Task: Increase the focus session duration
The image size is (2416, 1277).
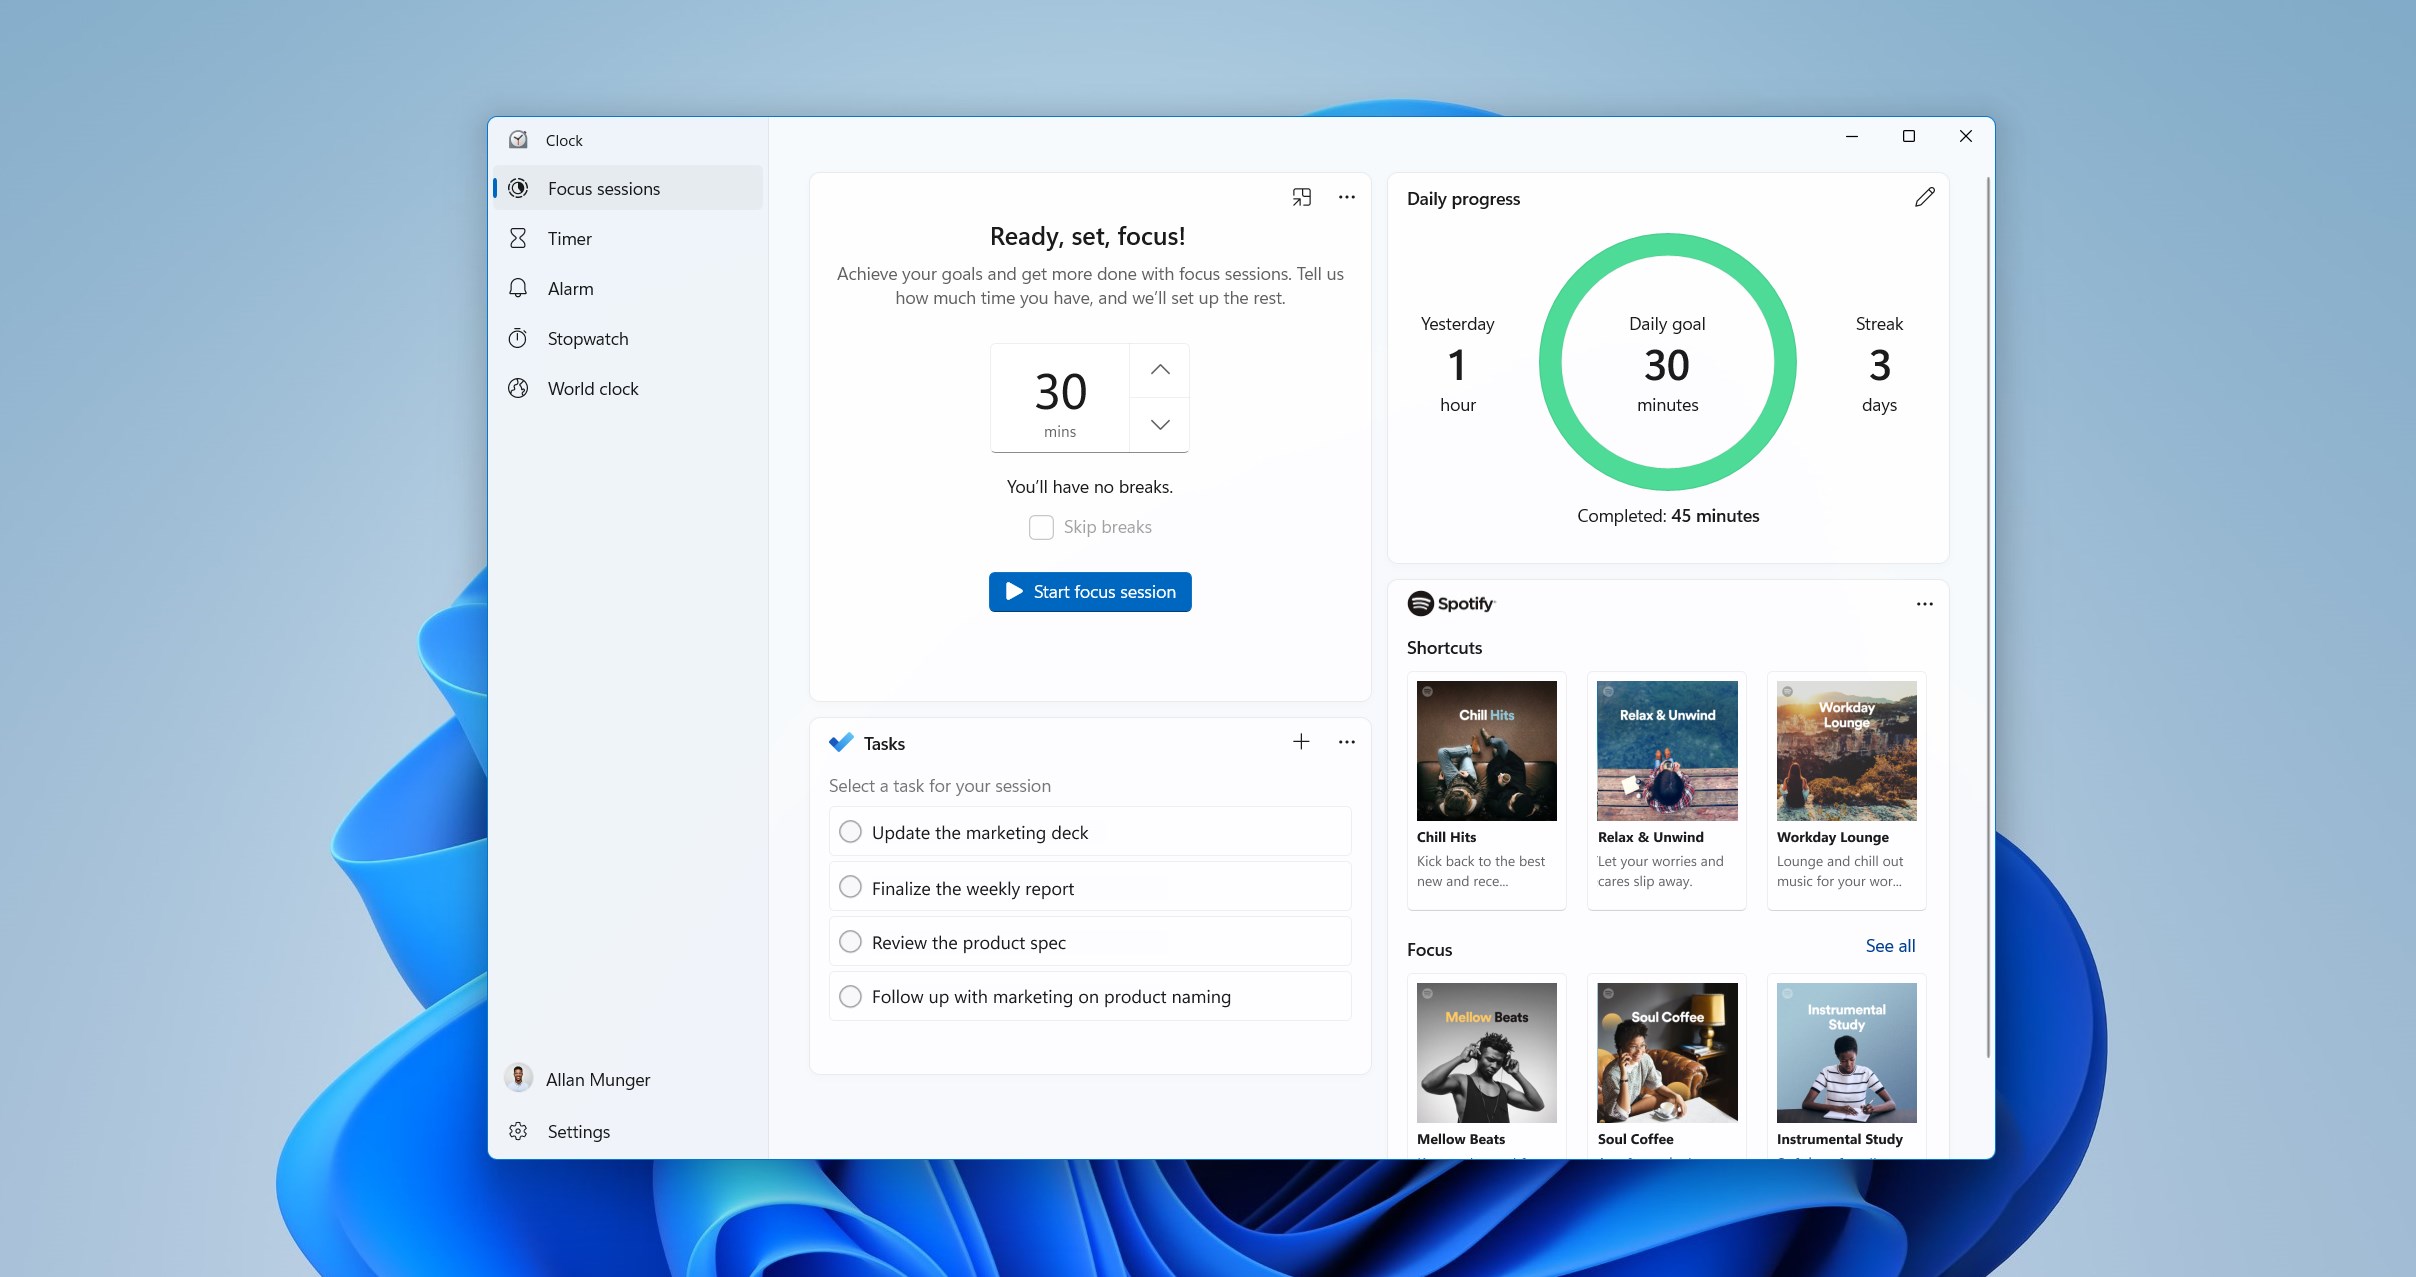Action: point(1158,371)
